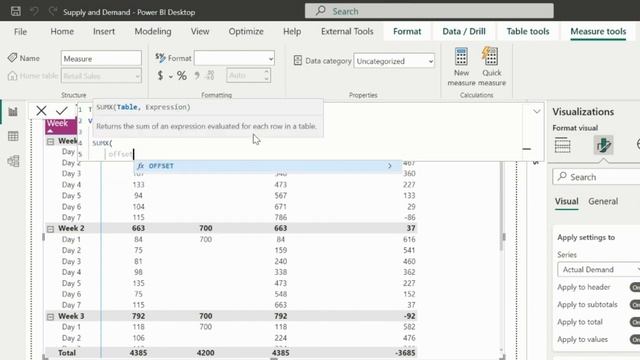Toggle Apply to header switch
This screenshot has height=360, width=640.
635,287
